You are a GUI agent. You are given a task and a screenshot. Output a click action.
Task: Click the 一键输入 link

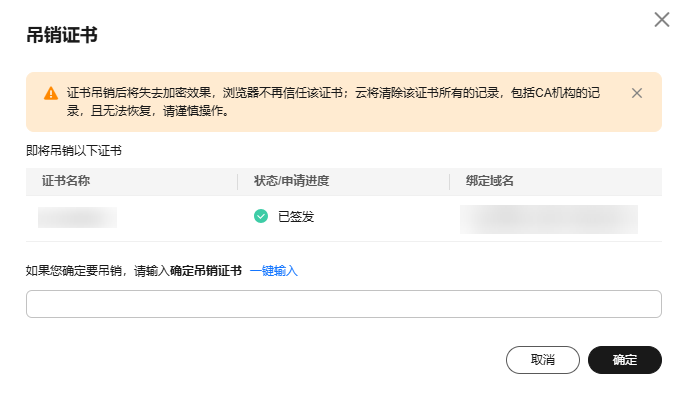(274, 271)
